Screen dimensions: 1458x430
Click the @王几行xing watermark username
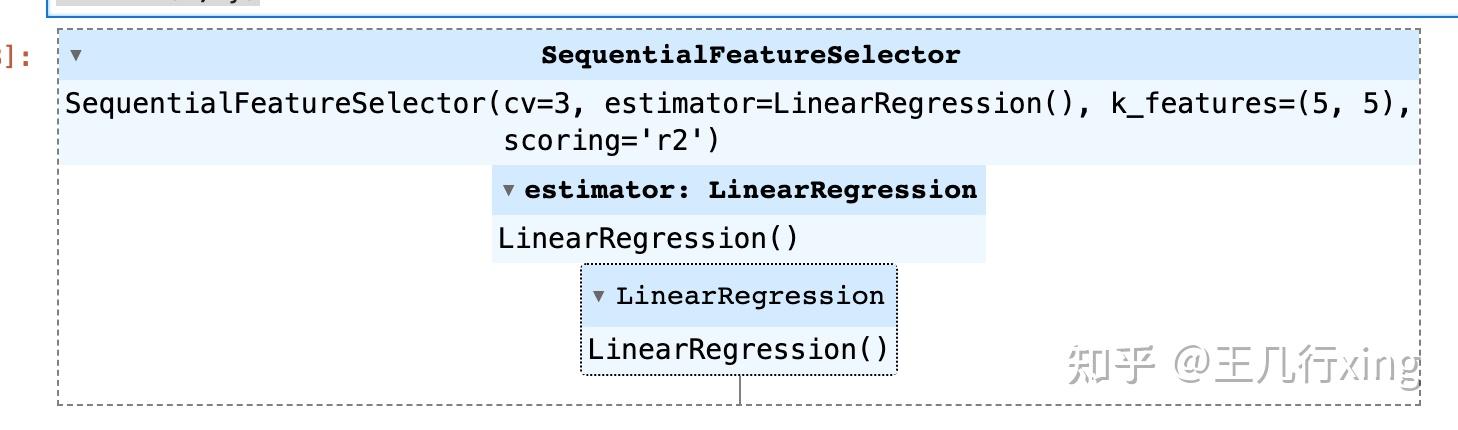coord(1296,365)
